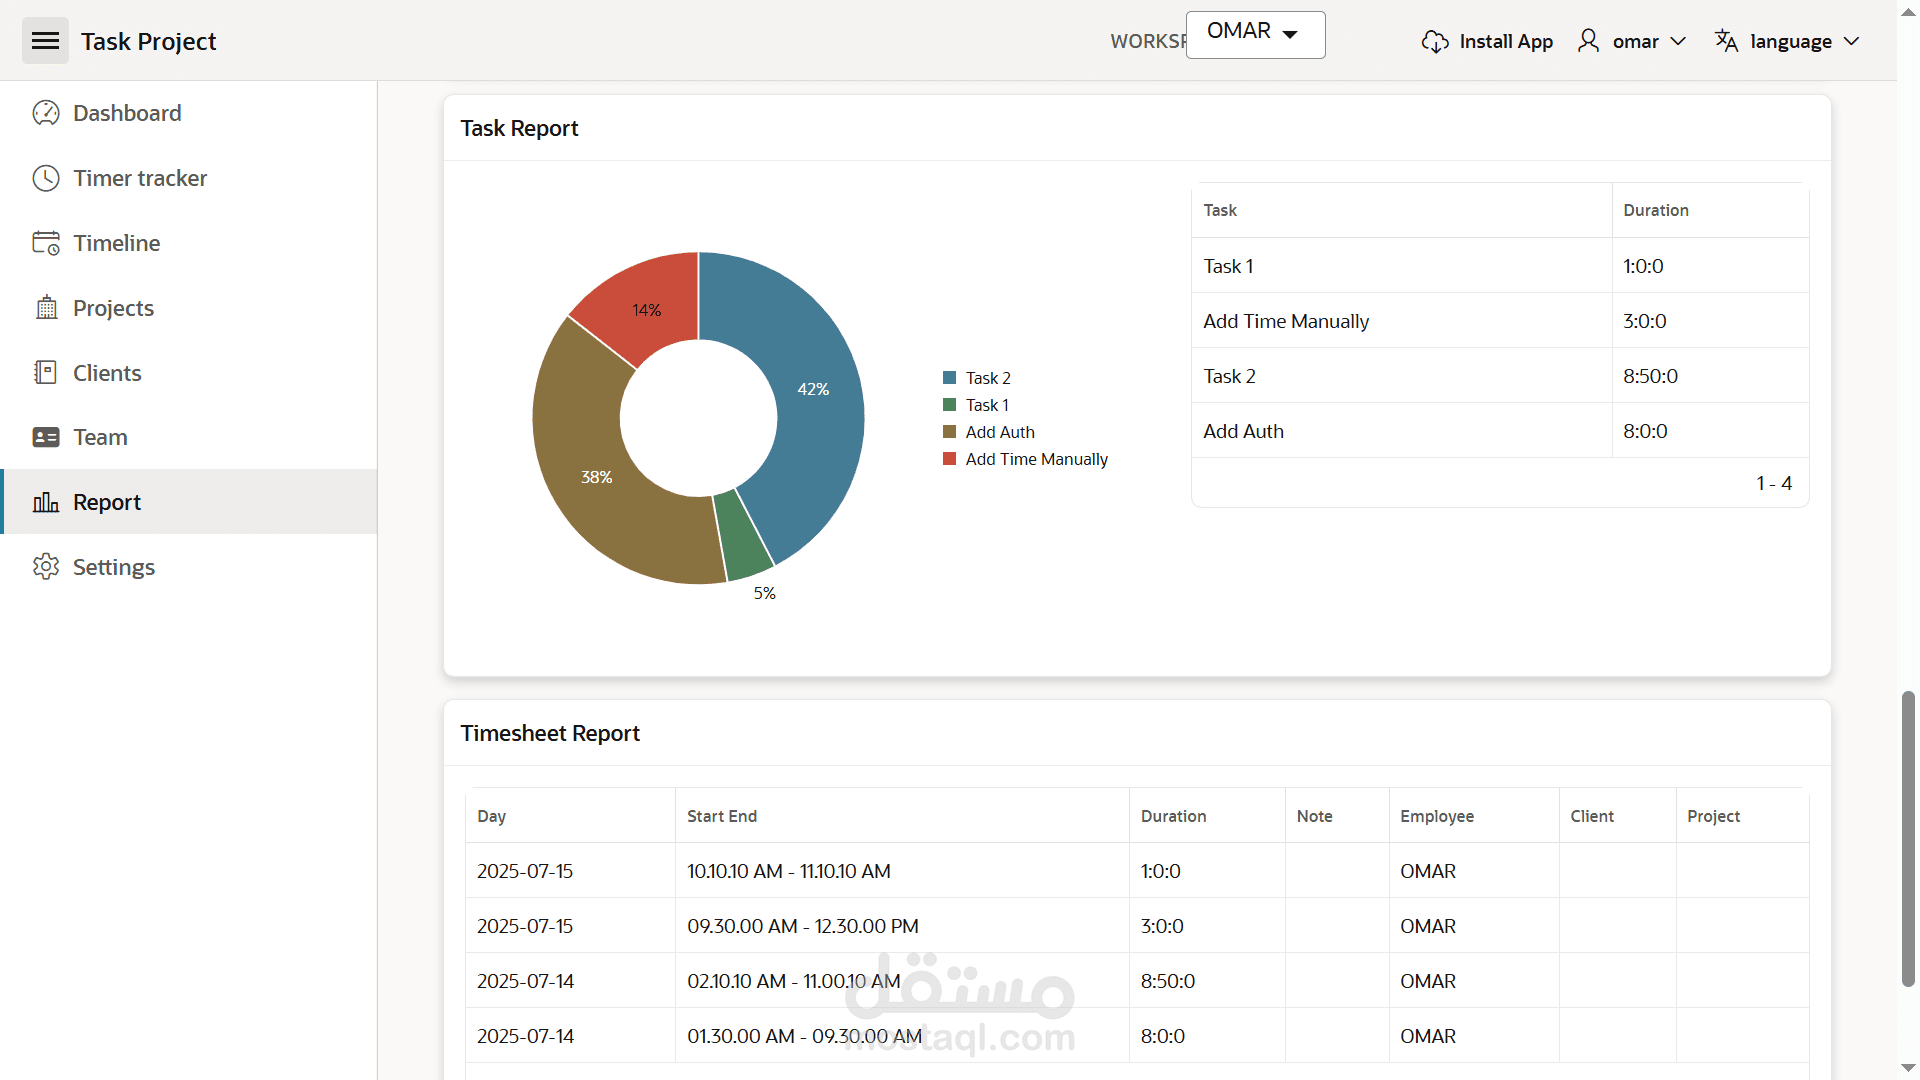Click 02.10.10 AM - 11.00.10 AM entry
Image resolution: width=1920 pixels, height=1080 pixels.
pos(793,981)
